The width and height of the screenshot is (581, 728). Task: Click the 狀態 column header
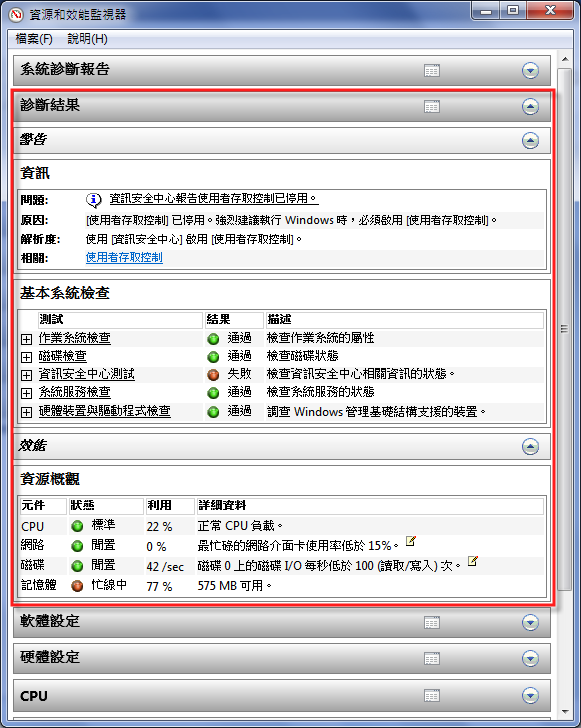[106, 506]
